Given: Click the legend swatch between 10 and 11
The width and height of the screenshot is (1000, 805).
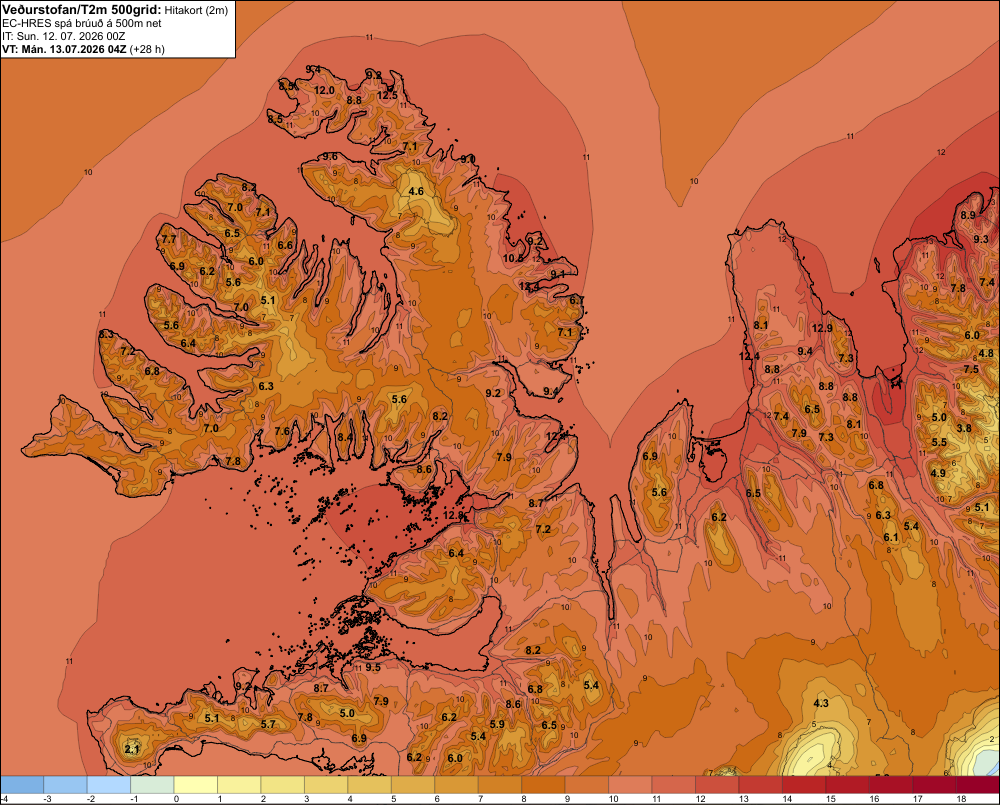Looking at the screenshot, I should [x=630, y=785].
